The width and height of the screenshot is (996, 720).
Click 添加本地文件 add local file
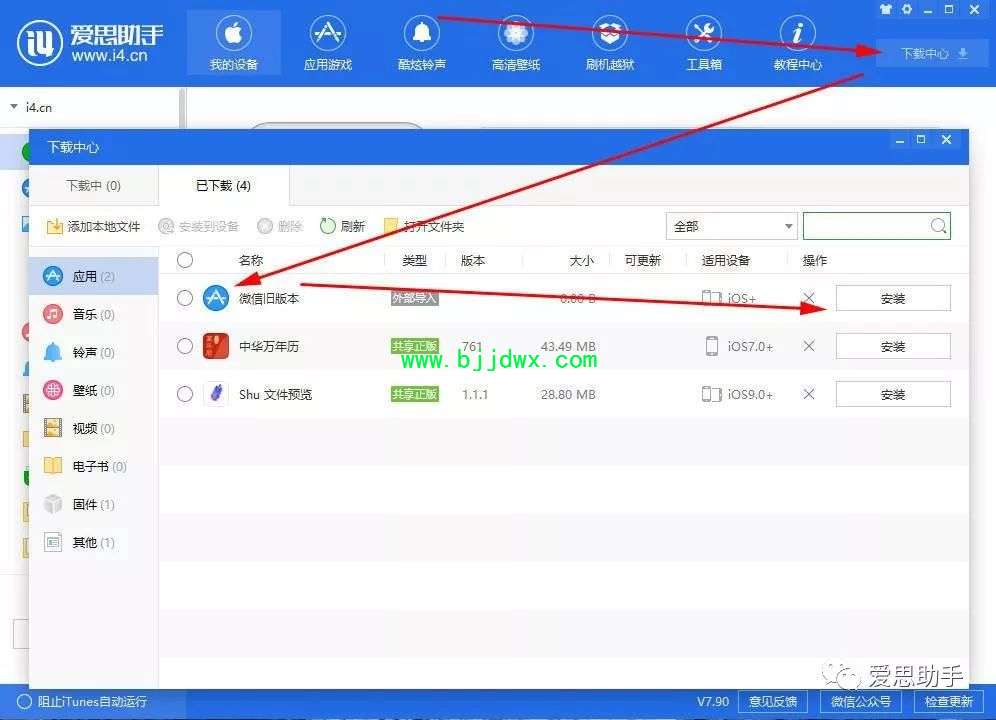(x=94, y=226)
